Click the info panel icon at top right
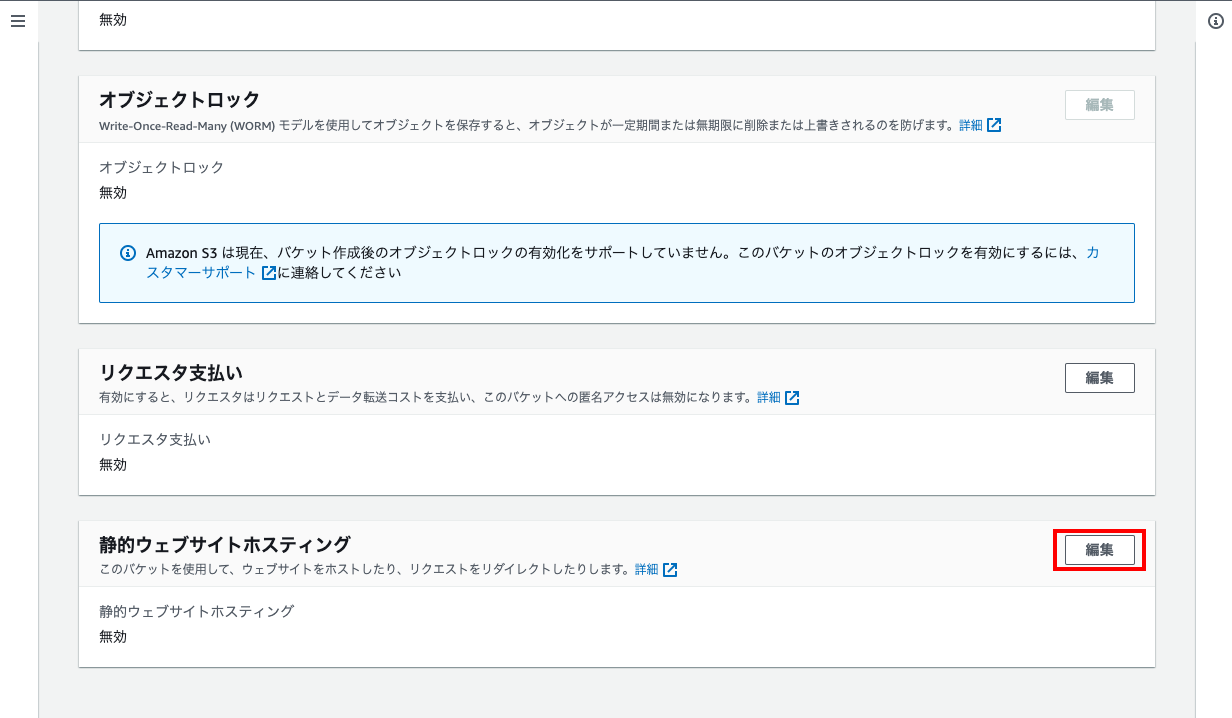 point(1215,21)
